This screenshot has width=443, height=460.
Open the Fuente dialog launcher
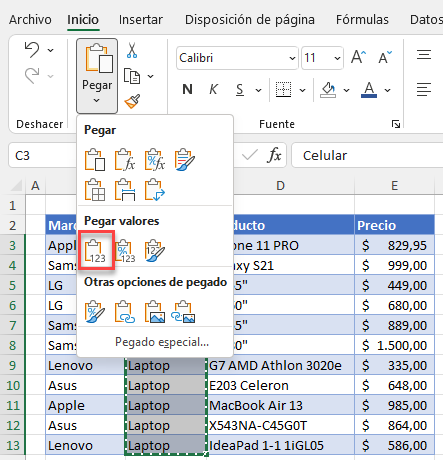pyautogui.click(x=396, y=124)
